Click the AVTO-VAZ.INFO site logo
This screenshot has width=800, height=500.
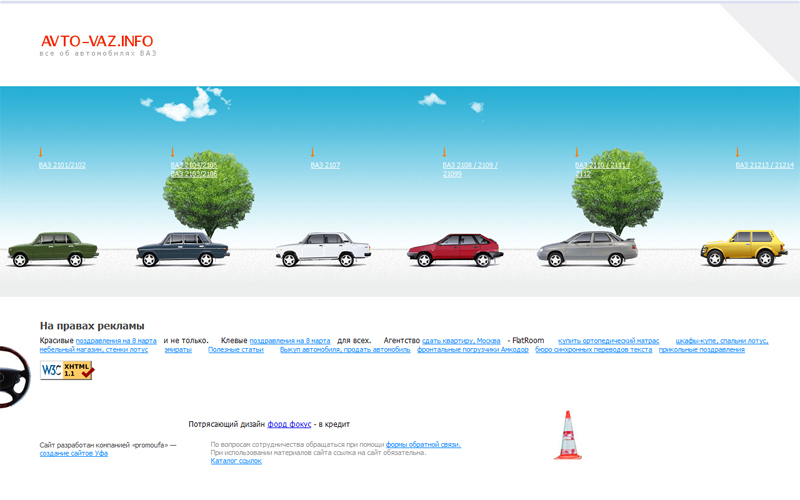[x=97, y=41]
